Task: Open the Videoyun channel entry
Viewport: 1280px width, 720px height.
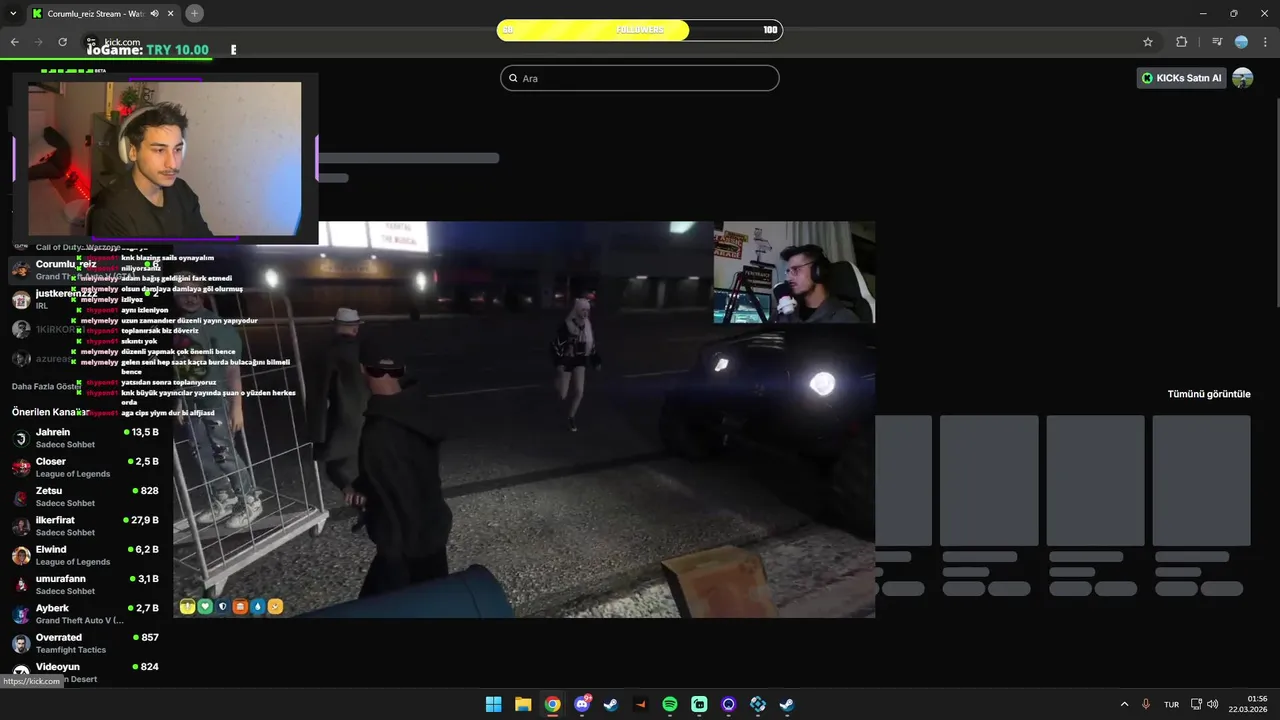Action: [87, 672]
